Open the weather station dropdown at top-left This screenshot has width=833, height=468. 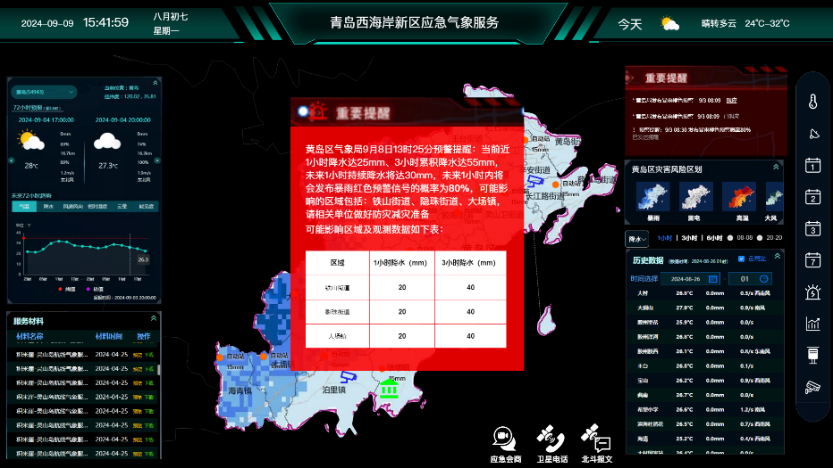(x=44, y=92)
